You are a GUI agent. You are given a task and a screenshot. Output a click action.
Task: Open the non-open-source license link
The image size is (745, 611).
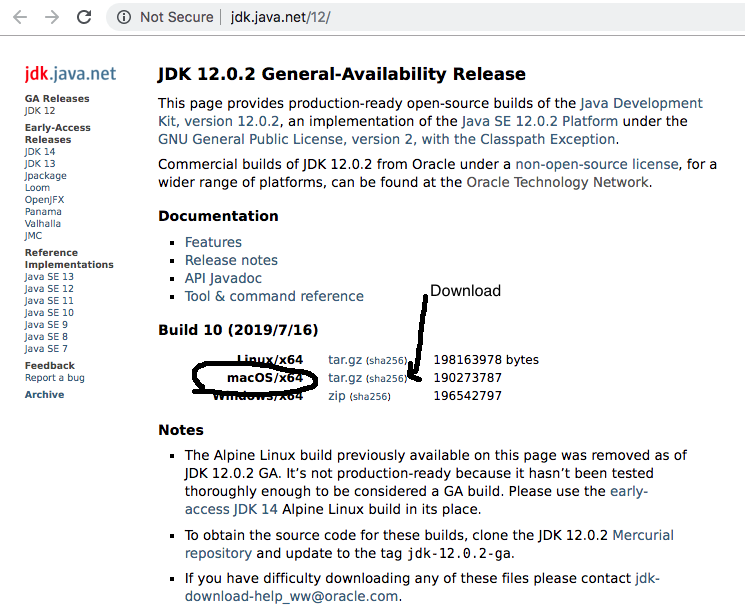click(x=597, y=164)
